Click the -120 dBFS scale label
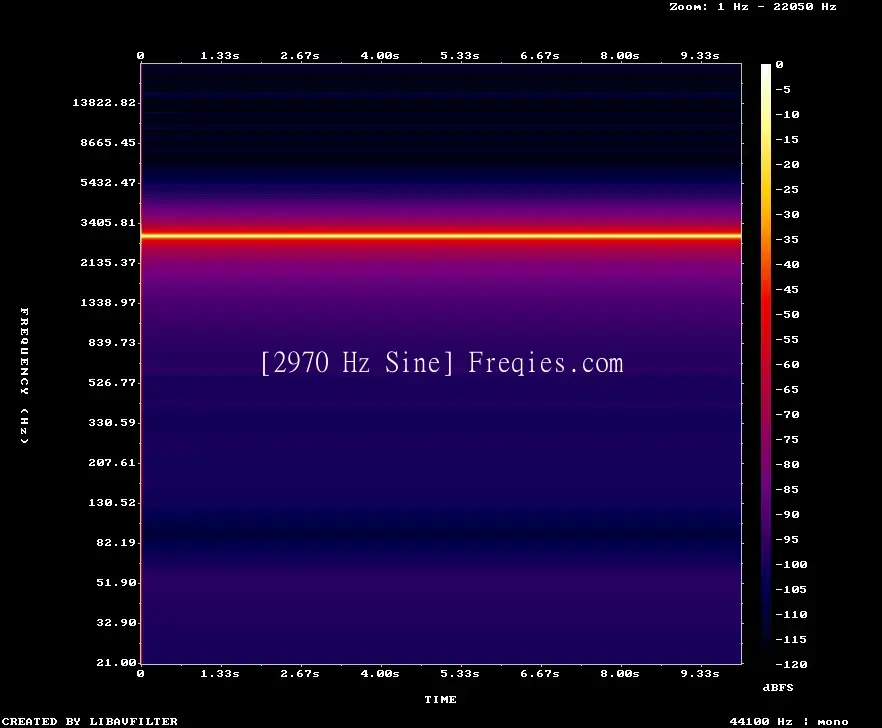Image resolution: width=882 pixels, height=728 pixels. coord(791,664)
